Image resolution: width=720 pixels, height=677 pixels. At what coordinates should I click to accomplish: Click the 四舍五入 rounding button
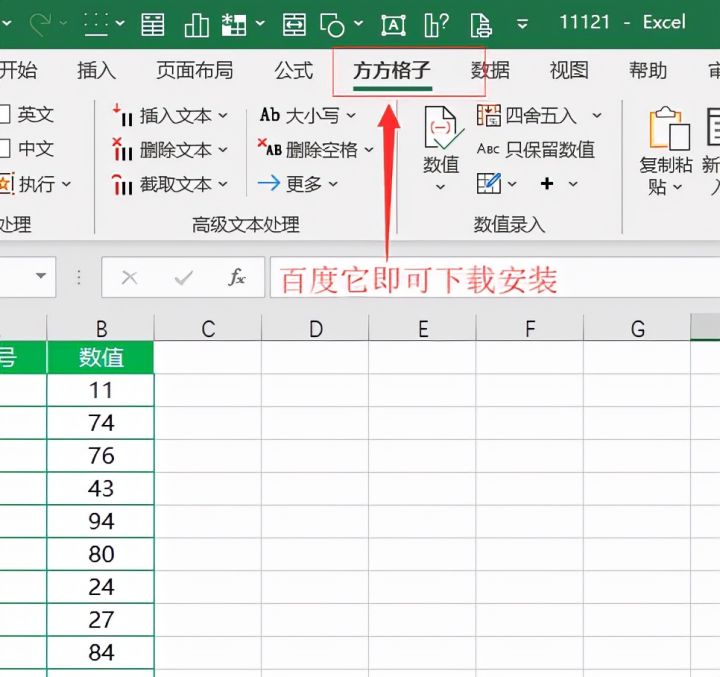527,115
